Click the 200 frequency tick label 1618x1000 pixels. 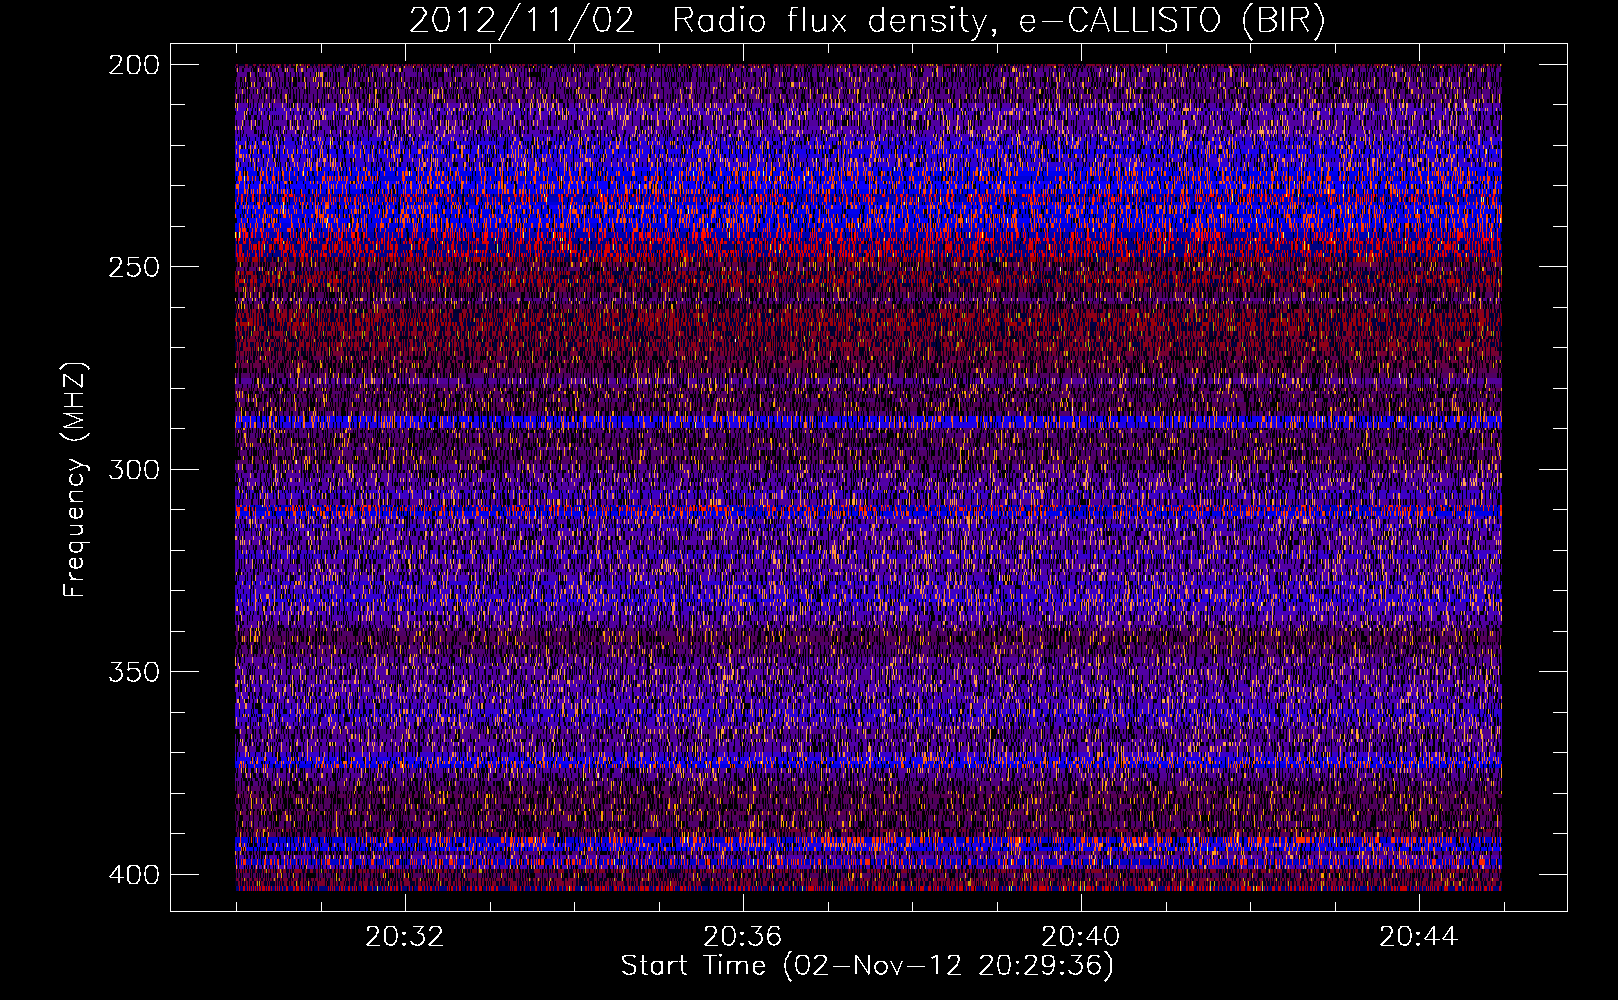133,65
